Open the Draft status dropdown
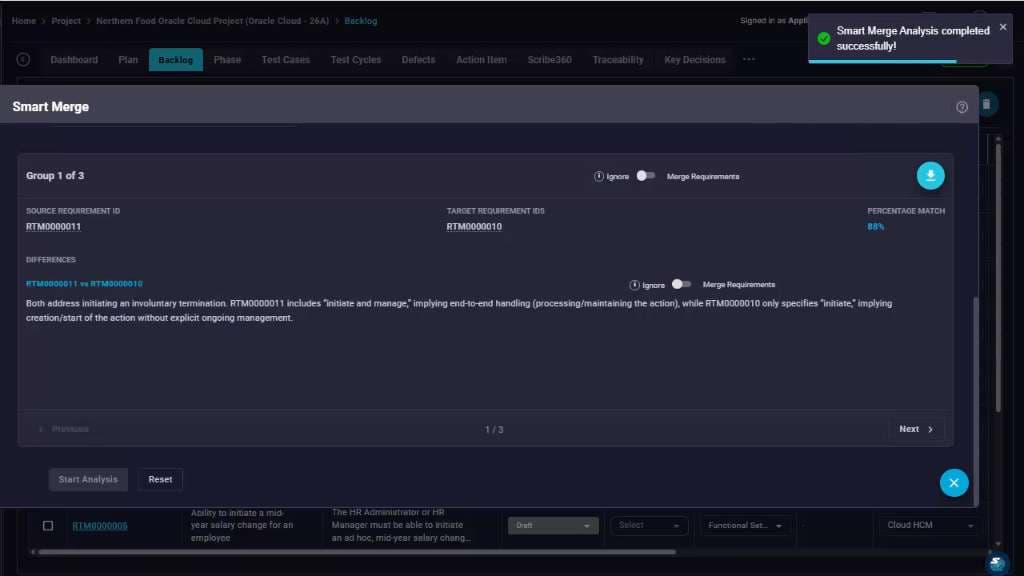The height and width of the screenshot is (576, 1024). pos(552,526)
